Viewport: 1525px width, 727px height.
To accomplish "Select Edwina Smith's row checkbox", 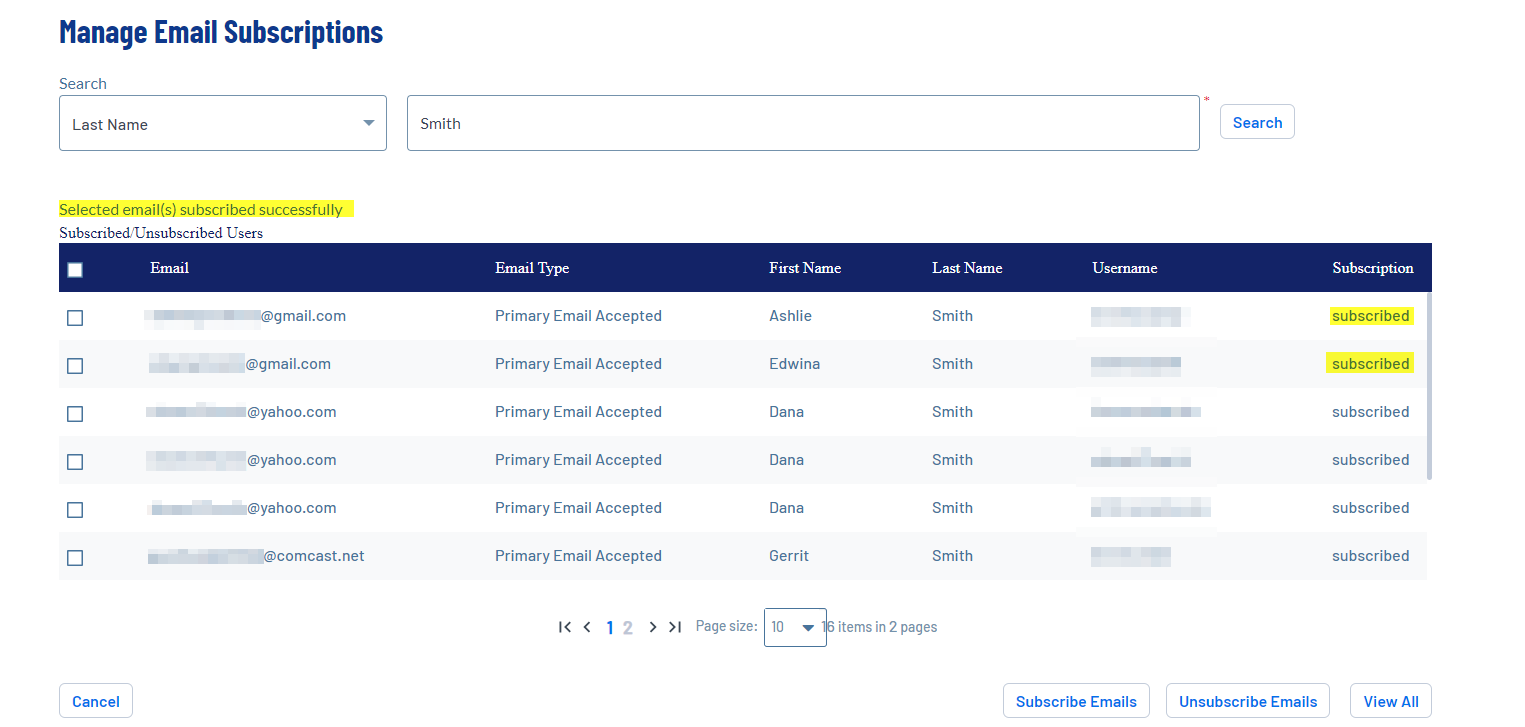I will coord(75,365).
